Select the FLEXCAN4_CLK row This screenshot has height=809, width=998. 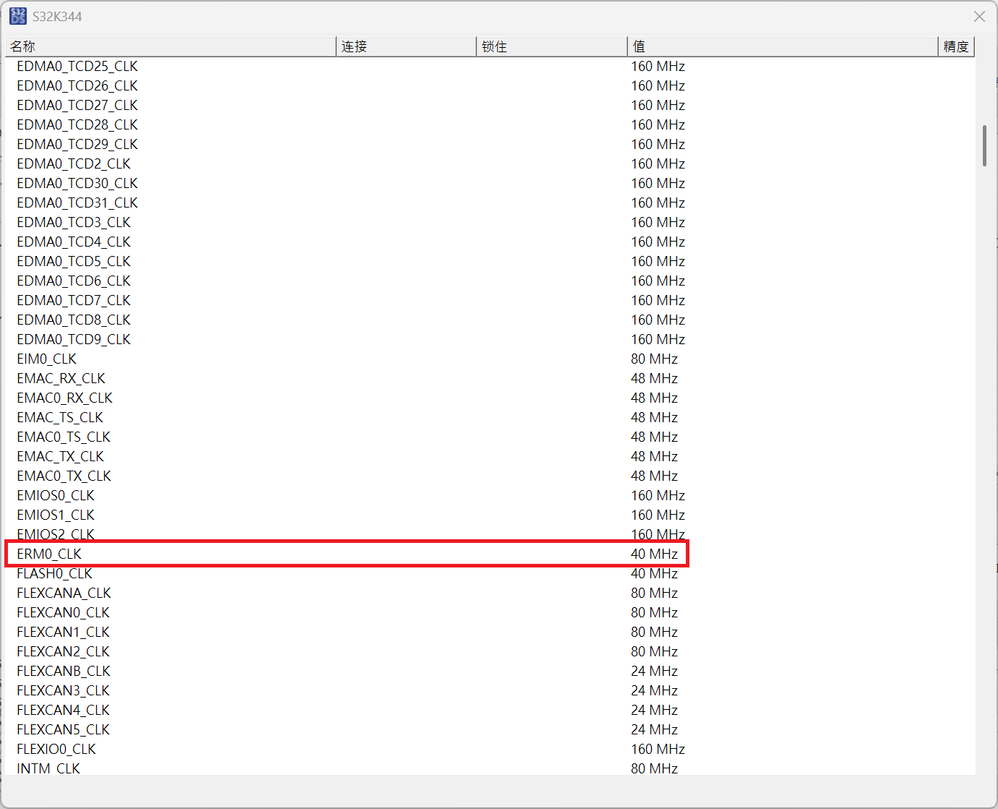(490, 710)
